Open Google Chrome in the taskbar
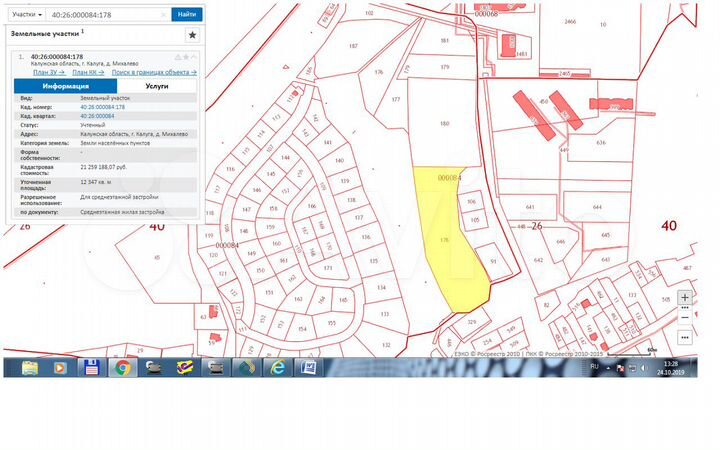 click(122, 368)
